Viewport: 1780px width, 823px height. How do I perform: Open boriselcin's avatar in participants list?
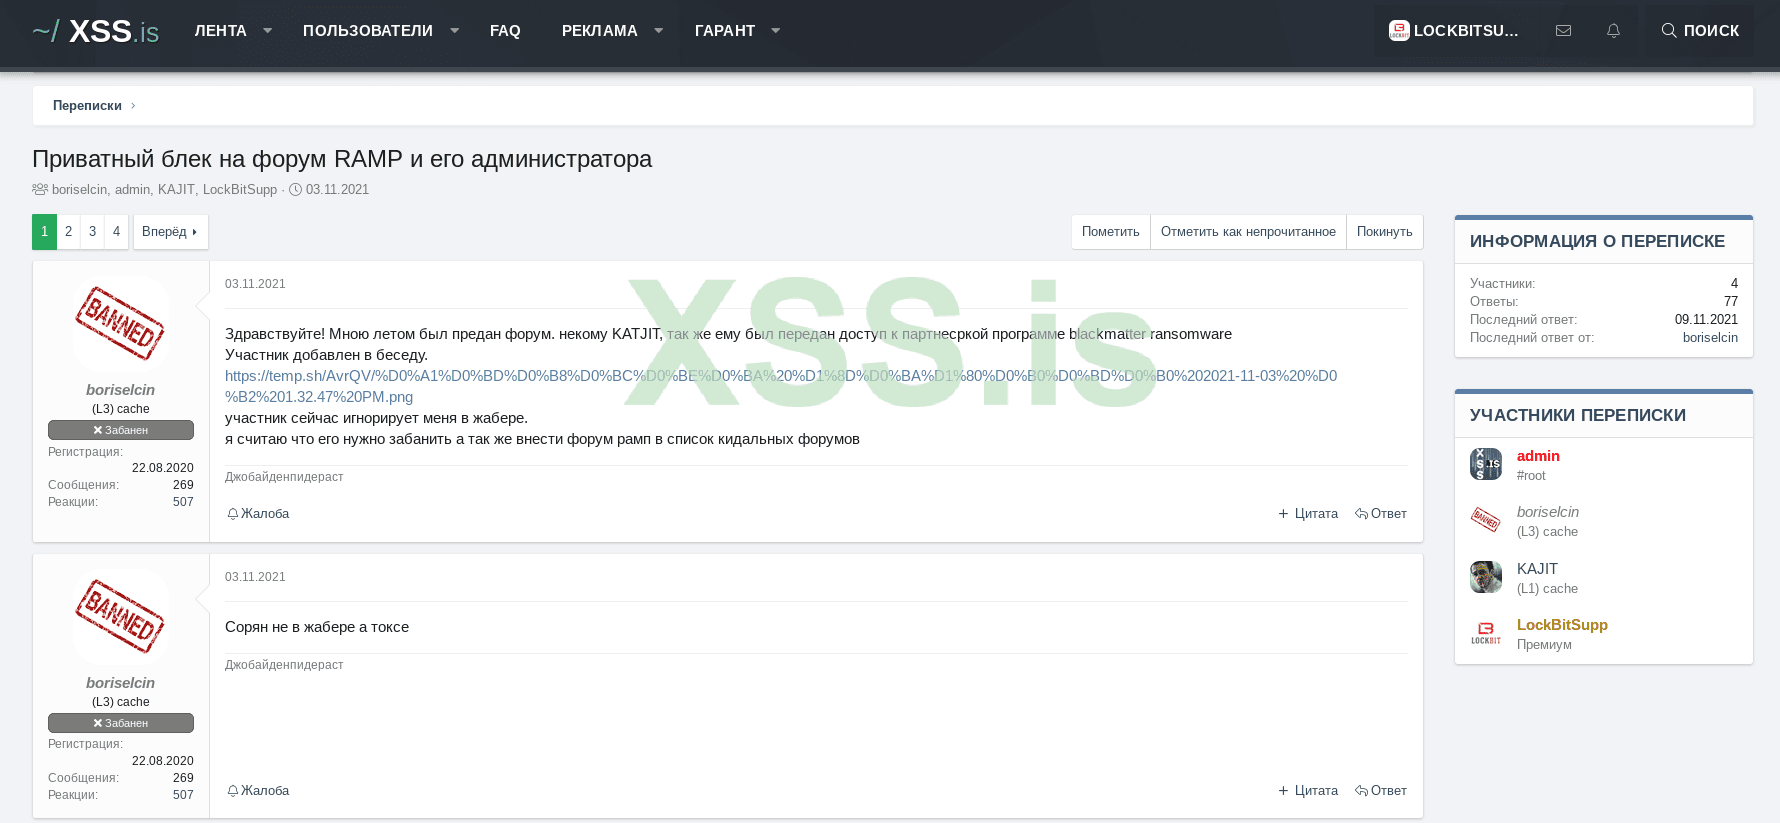point(1486,520)
